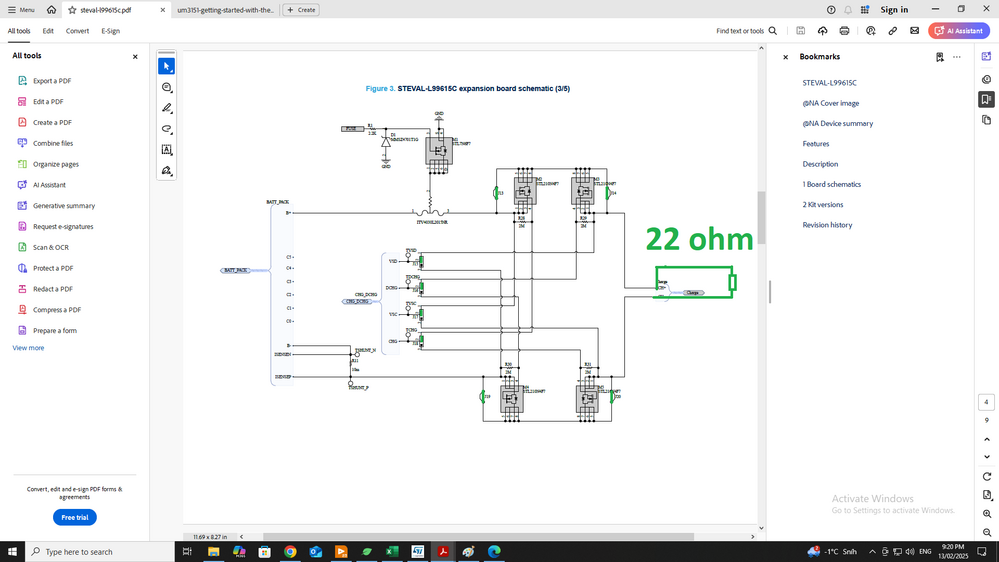Select the arrow selection tool

click(x=166, y=66)
